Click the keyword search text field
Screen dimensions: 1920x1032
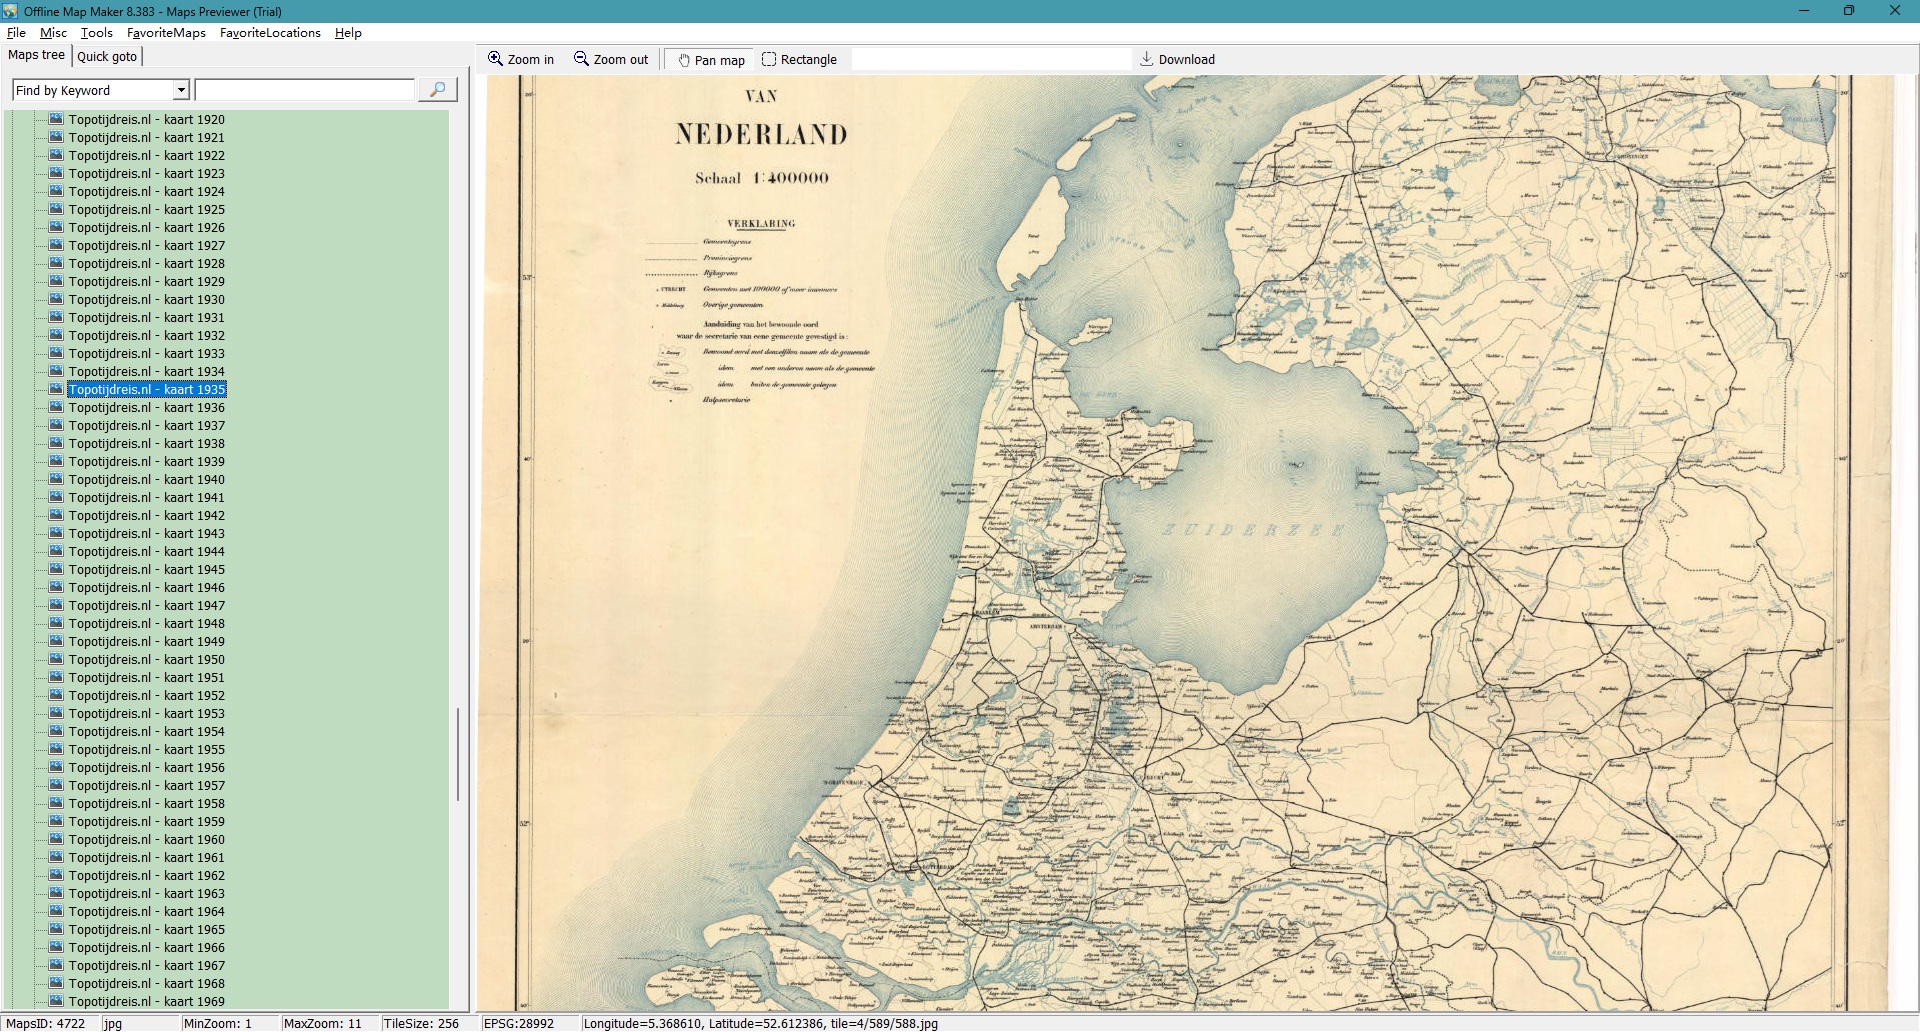pos(304,90)
